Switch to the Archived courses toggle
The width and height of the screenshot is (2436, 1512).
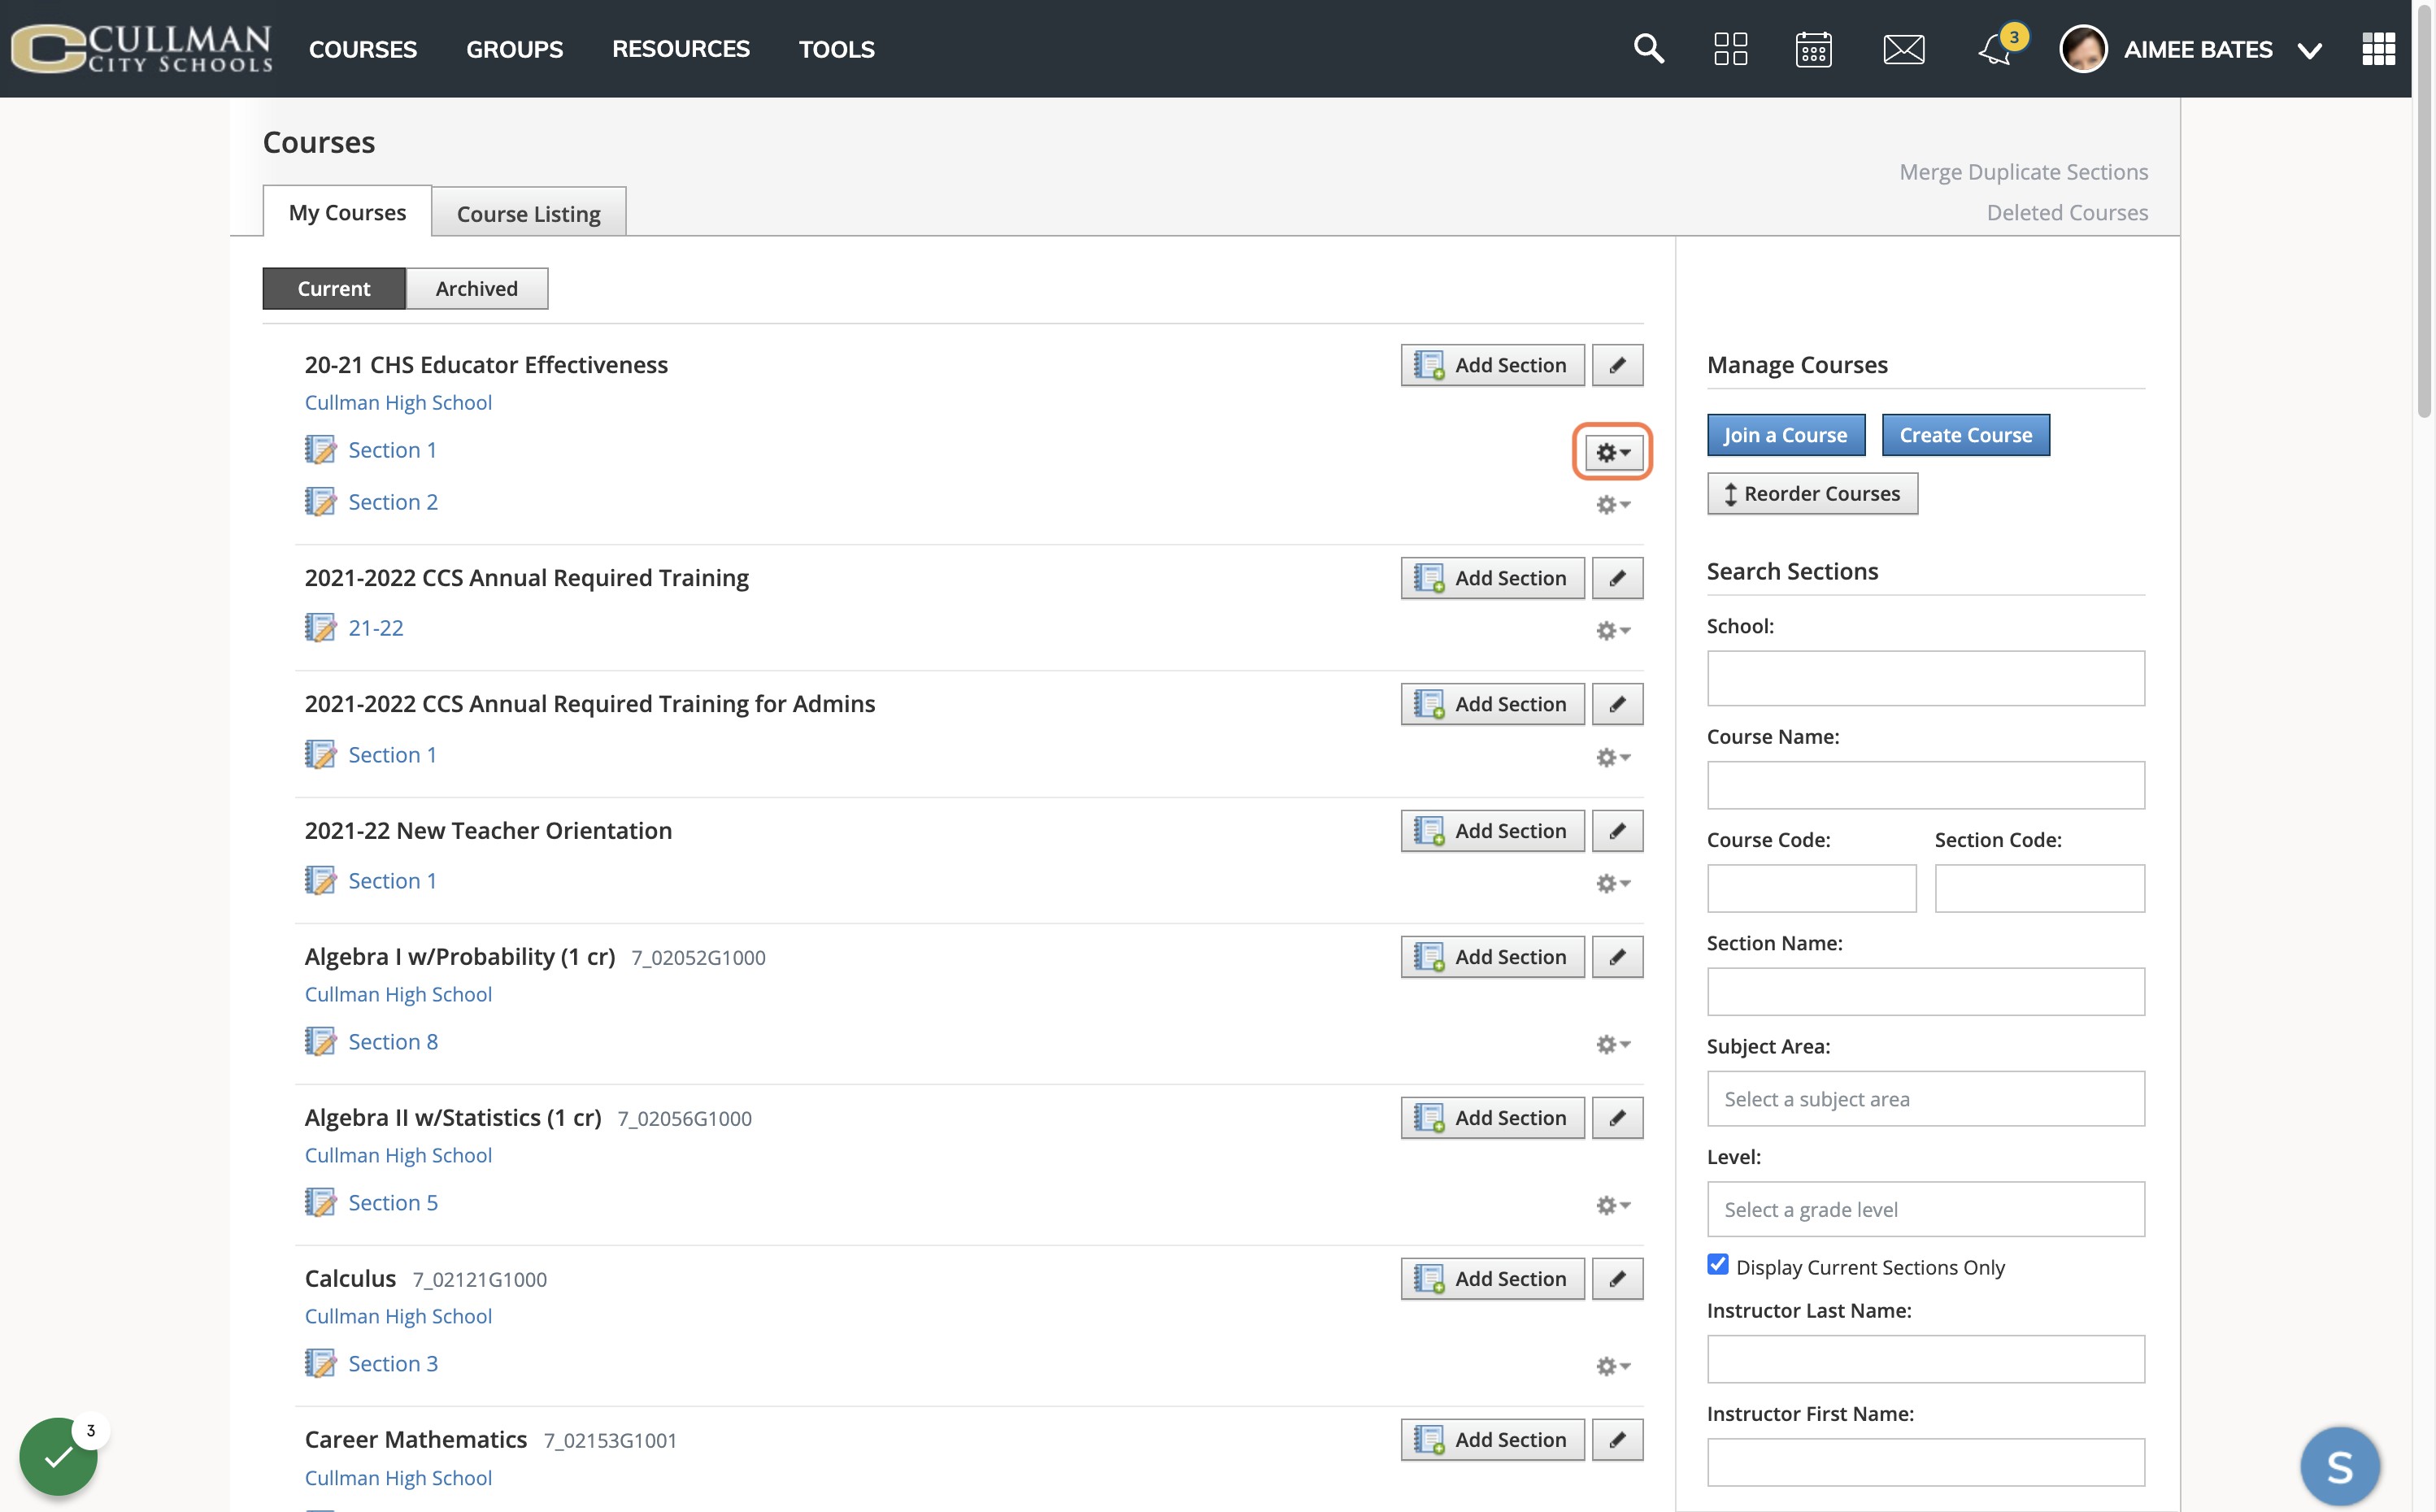tap(476, 288)
